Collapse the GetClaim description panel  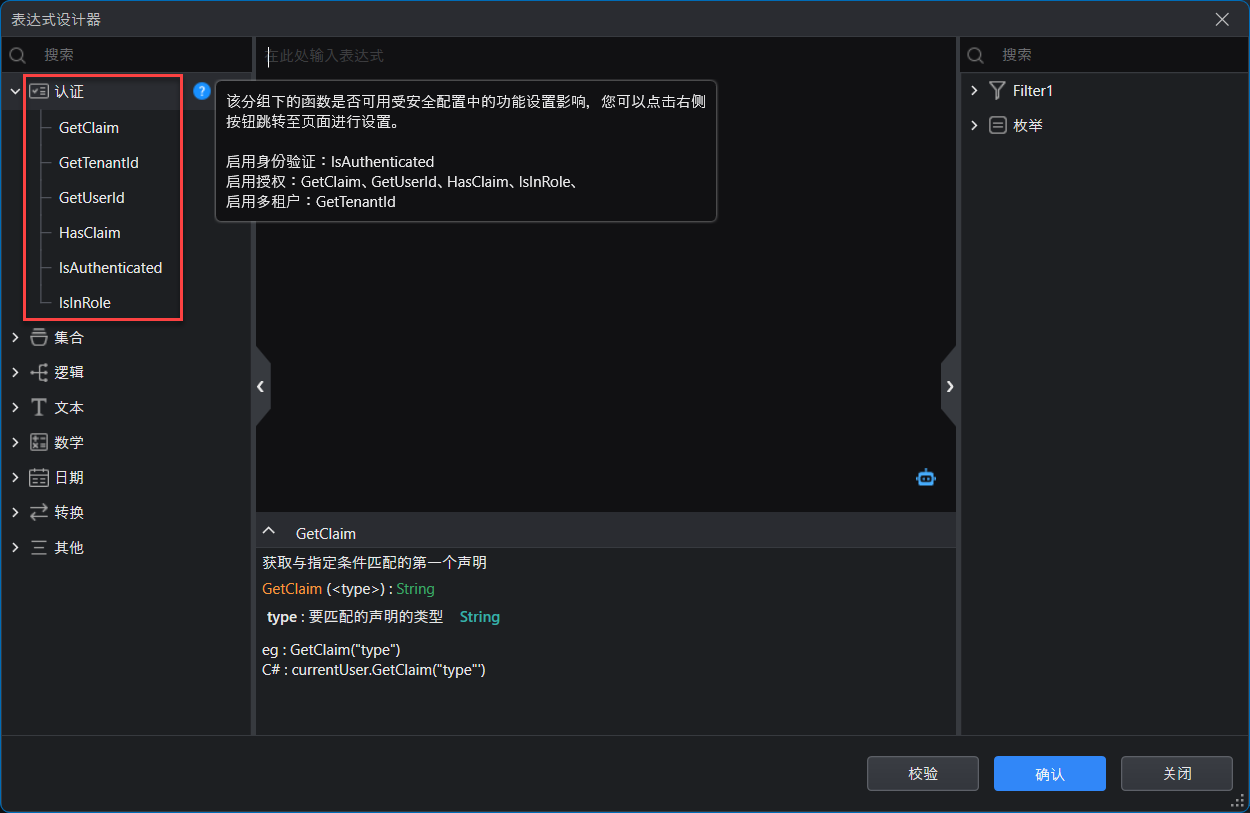[x=268, y=532]
